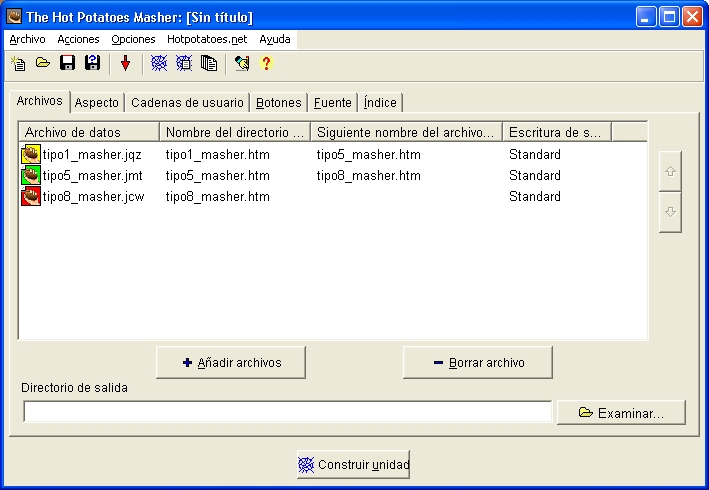The image size is (709, 490).
Task: Open a file with the folder icon
Action: (43, 64)
